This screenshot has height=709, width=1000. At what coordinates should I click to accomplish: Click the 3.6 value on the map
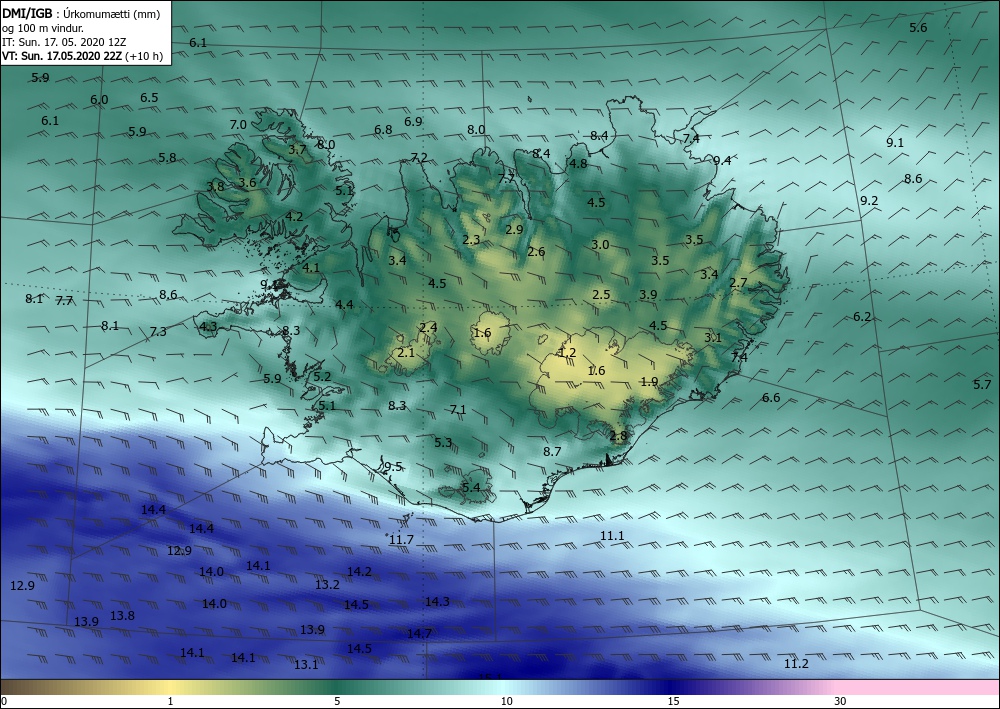coord(247,182)
